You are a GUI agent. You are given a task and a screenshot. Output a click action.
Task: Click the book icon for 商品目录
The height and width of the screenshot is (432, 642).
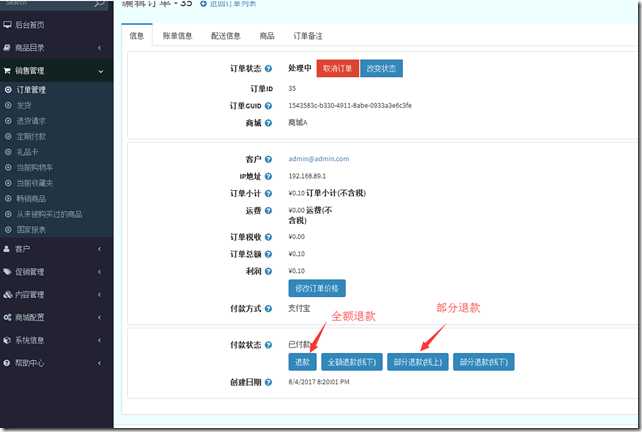(x=7, y=47)
